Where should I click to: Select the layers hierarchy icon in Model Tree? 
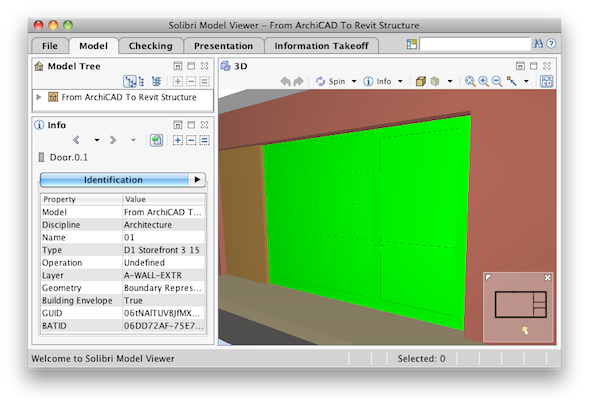pos(156,81)
